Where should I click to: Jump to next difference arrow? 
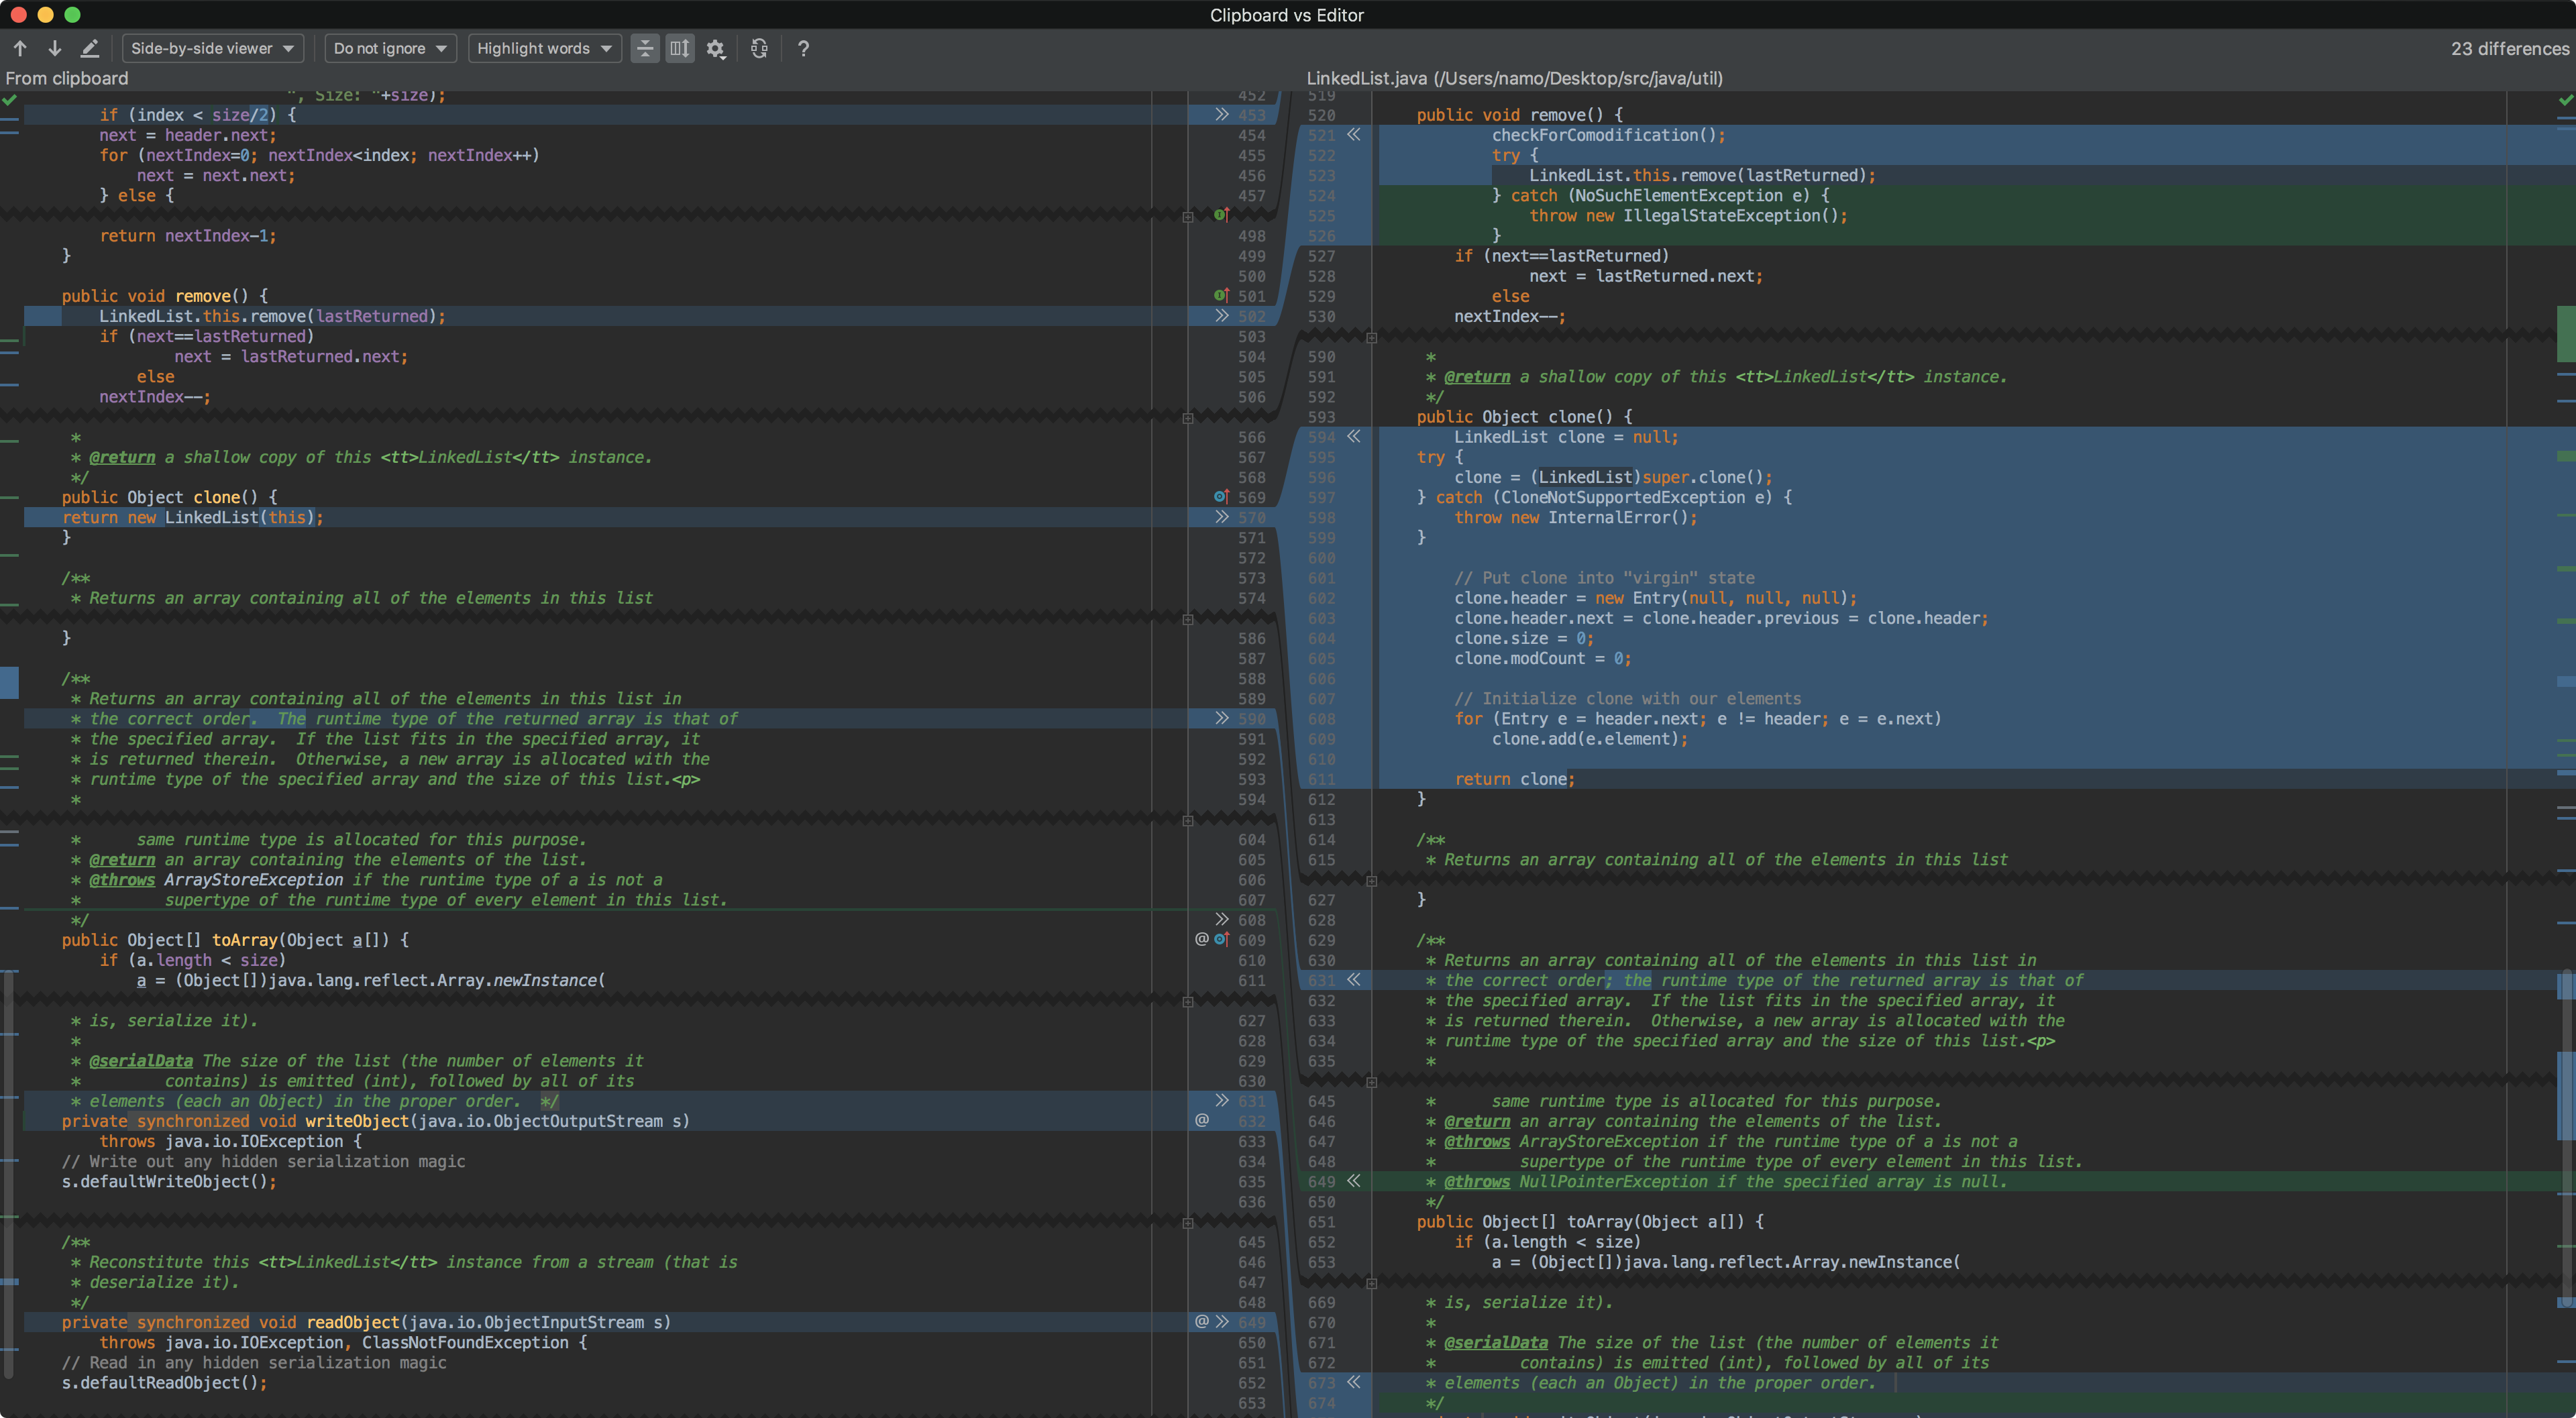click(x=55, y=48)
